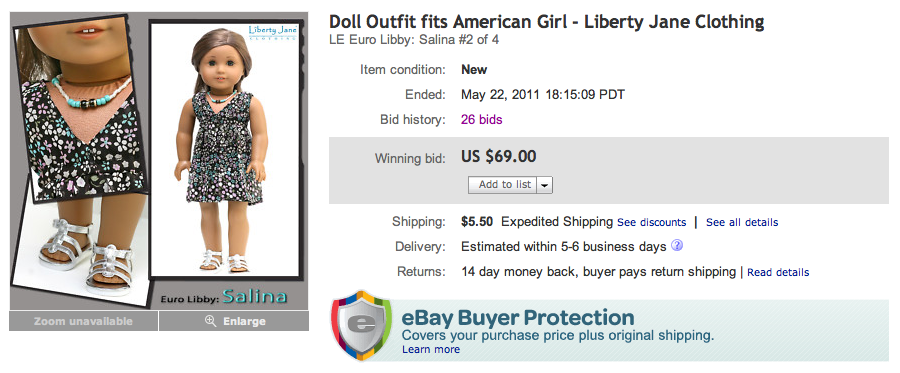Click the US $69.00 winning bid amount

pyautogui.click(x=499, y=156)
